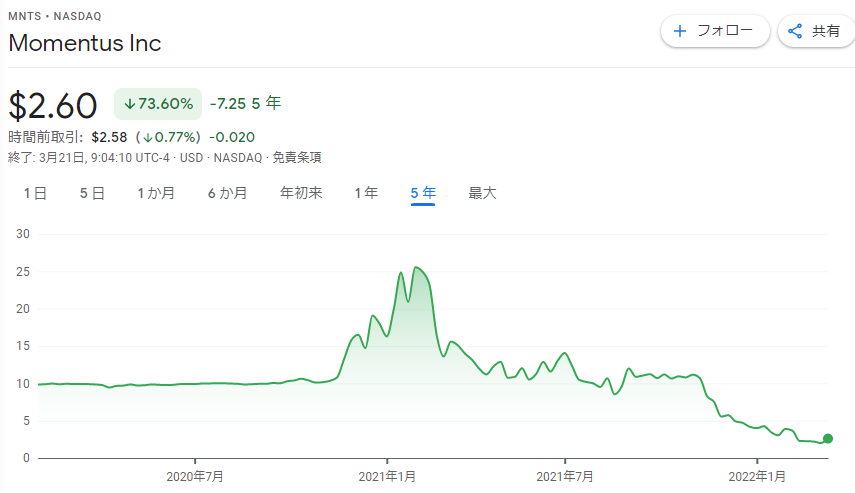Select the 1か月 range tab
Viewport: 855px width, 493px height.
click(156, 193)
